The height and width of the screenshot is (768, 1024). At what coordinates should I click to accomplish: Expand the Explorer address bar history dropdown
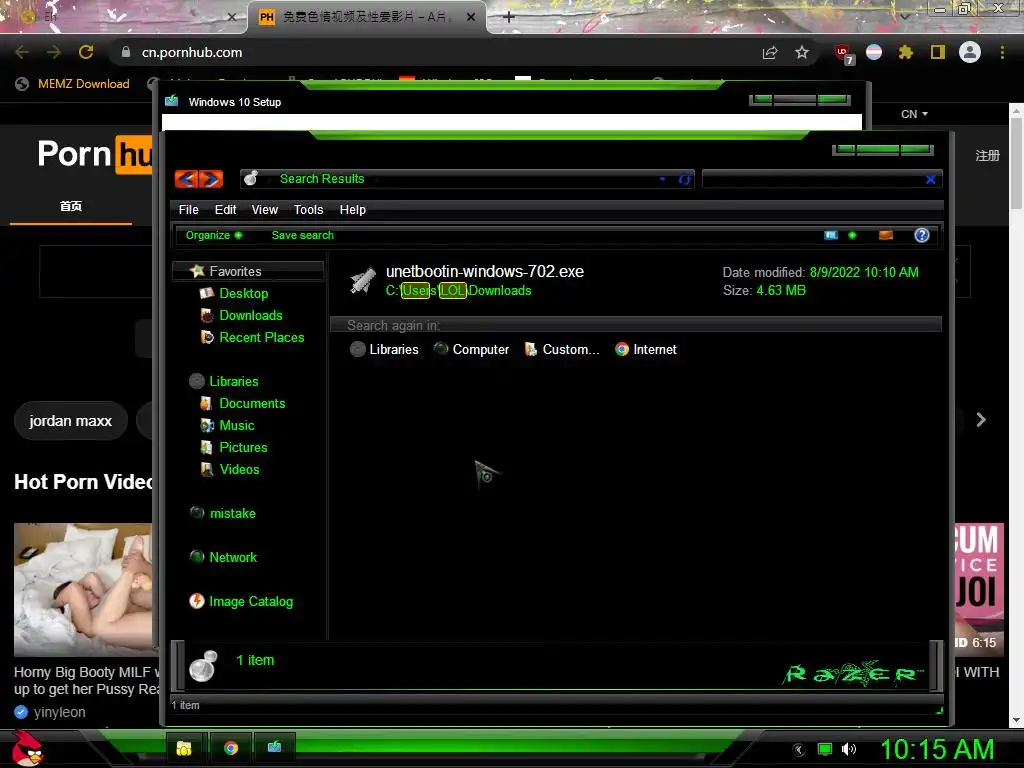663,179
